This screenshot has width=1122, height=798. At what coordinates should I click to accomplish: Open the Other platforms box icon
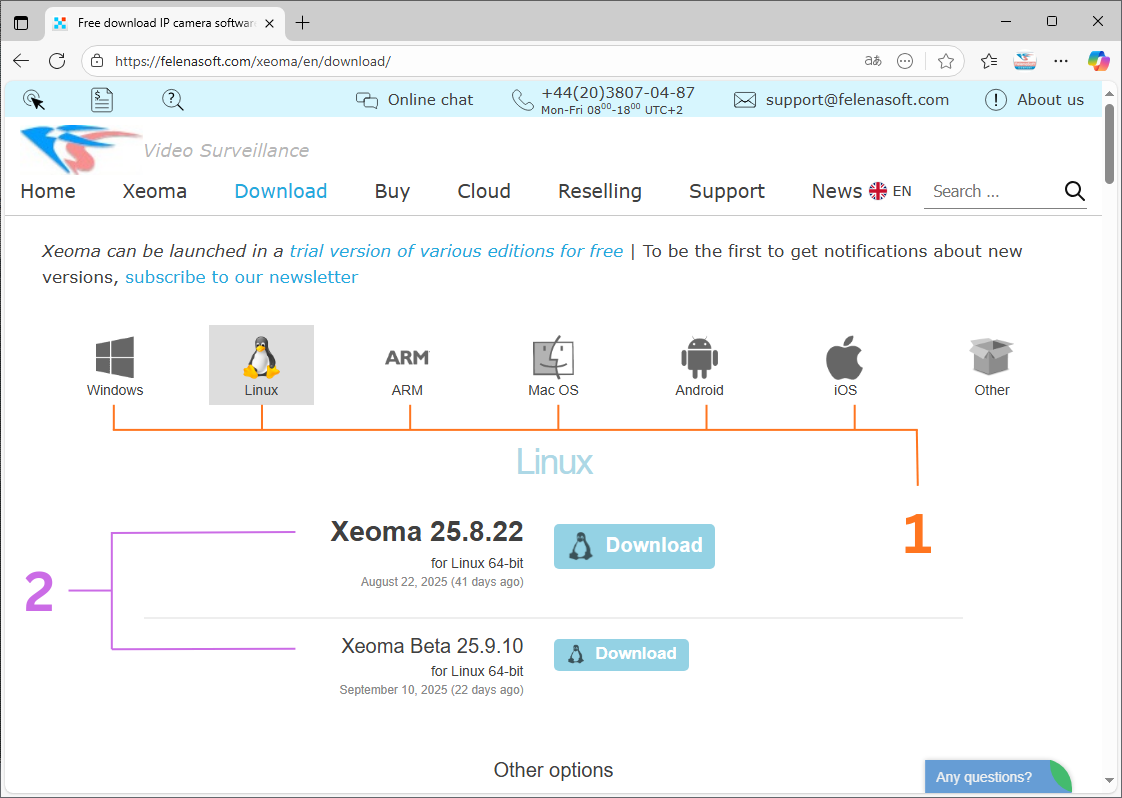tap(991, 358)
